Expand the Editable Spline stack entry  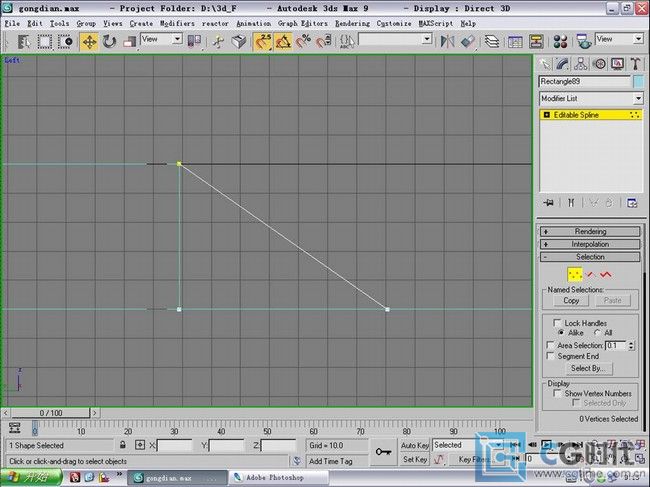[546, 115]
